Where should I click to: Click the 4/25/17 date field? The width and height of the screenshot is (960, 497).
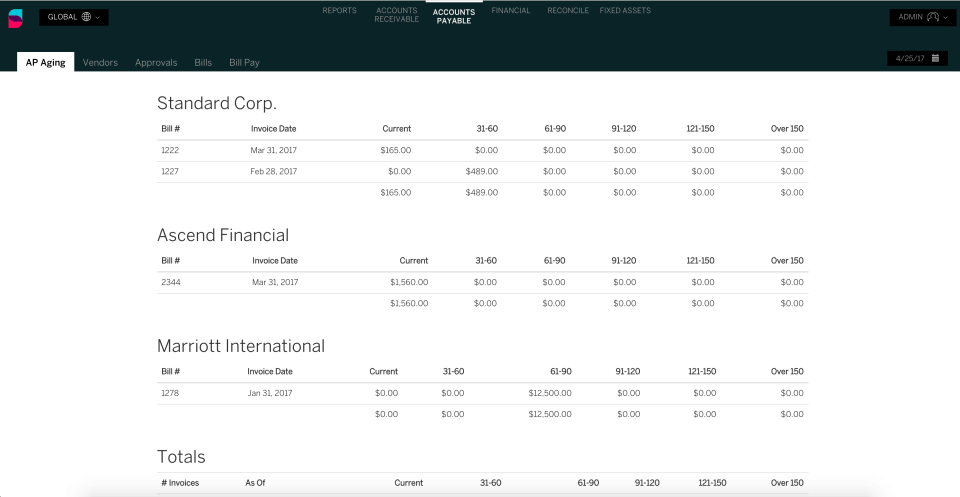point(917,58)
